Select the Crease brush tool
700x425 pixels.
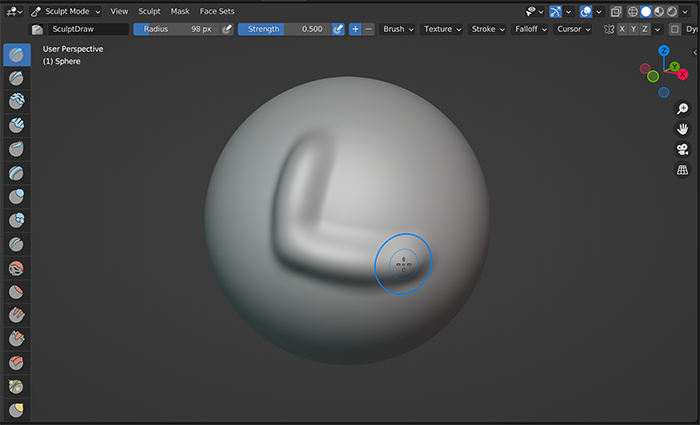(x=17, y=244)
